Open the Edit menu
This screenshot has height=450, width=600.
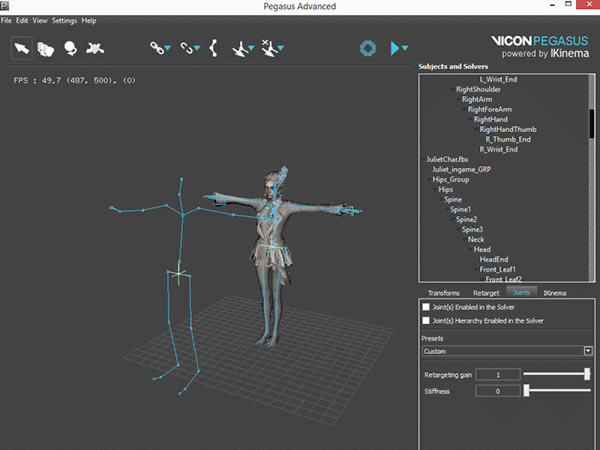click(22, 21)
